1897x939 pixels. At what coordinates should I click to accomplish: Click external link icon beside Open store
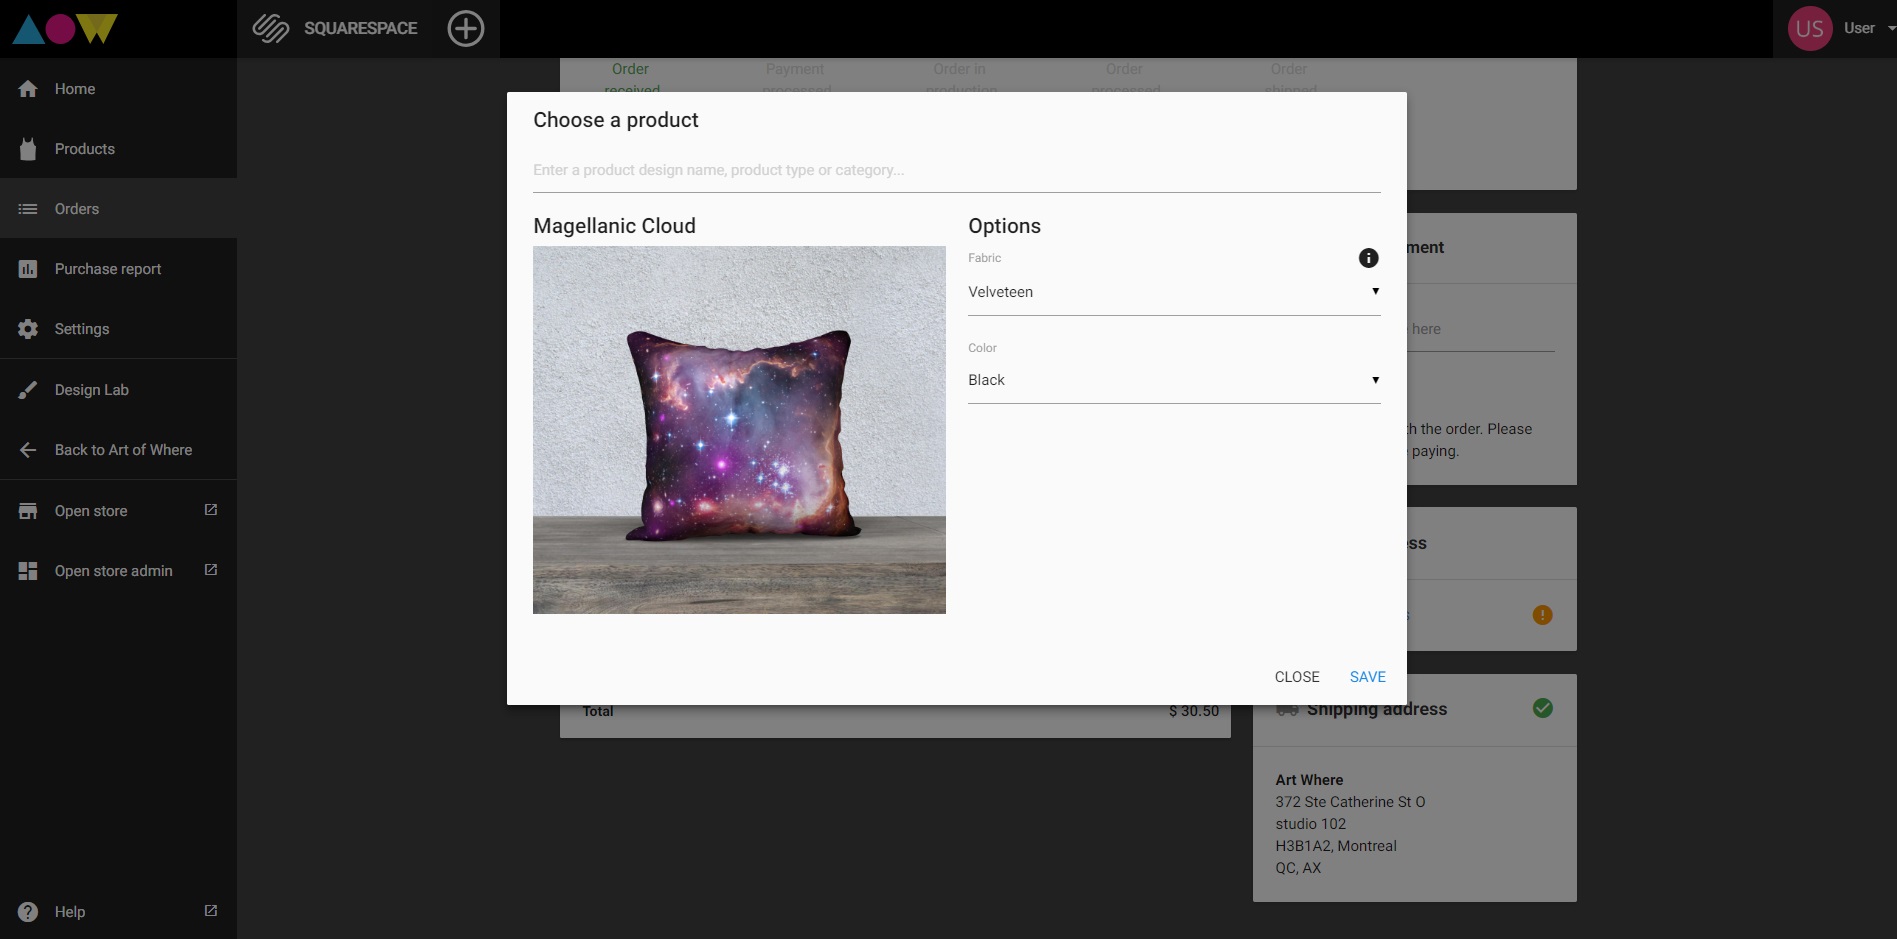211,510
